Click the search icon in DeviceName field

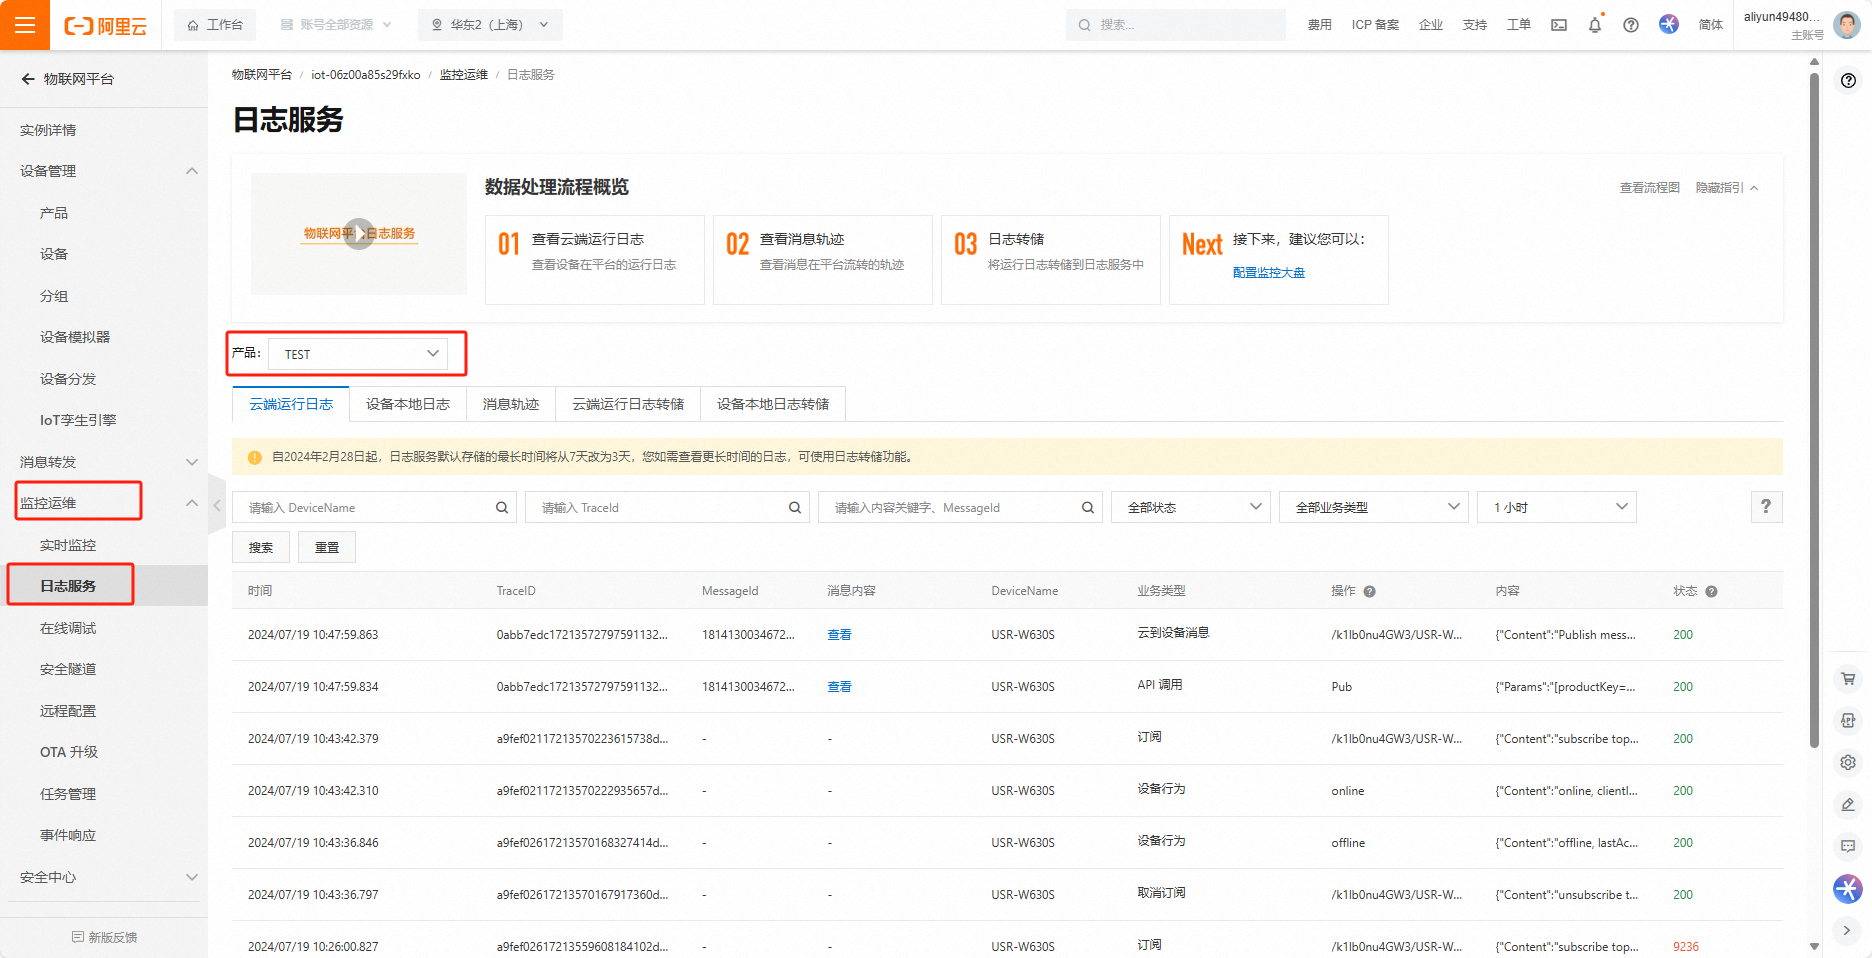pos(502,508)
